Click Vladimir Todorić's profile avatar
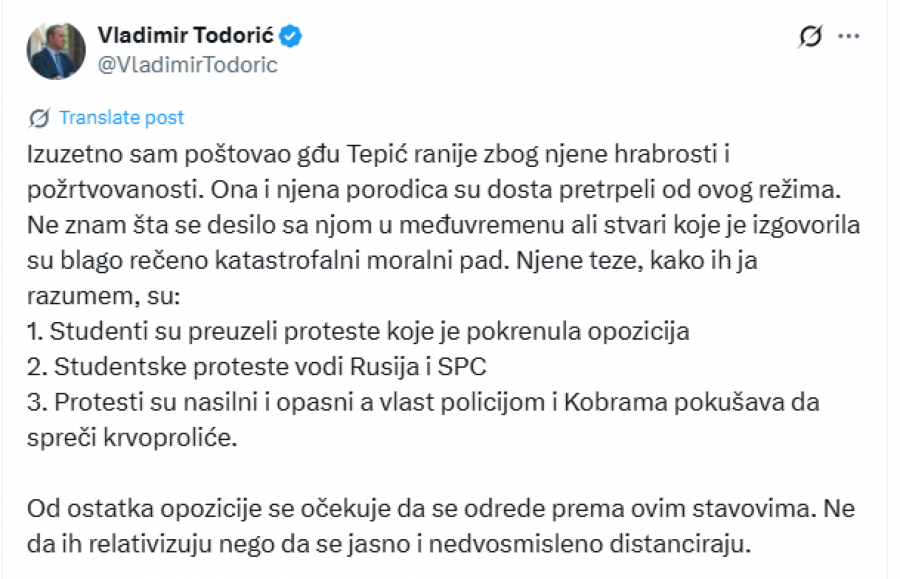 click(x=57, y=50)
